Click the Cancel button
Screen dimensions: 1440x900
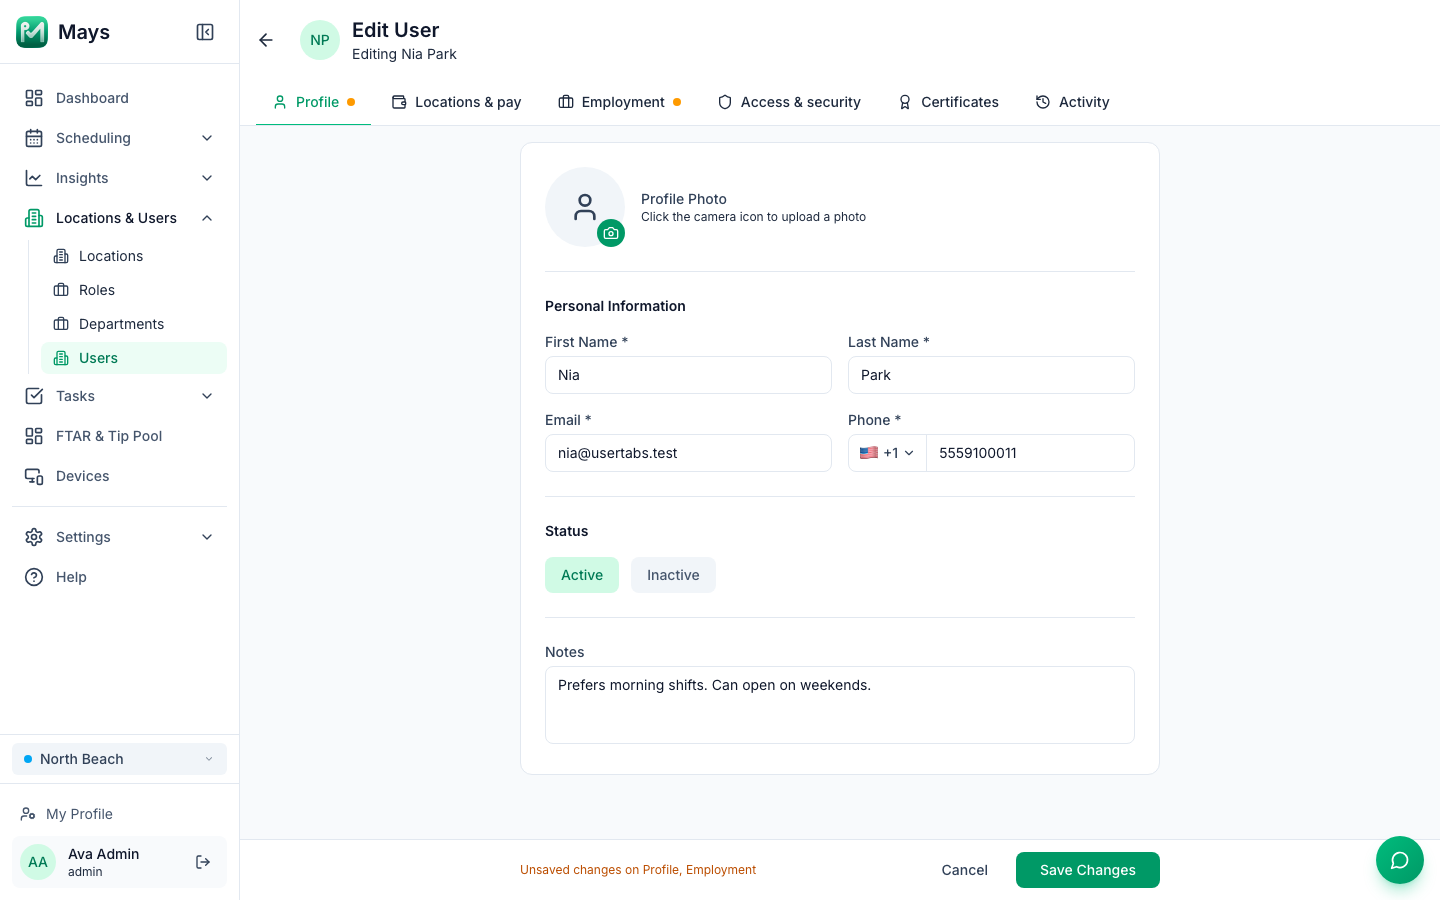coord(964,870)
